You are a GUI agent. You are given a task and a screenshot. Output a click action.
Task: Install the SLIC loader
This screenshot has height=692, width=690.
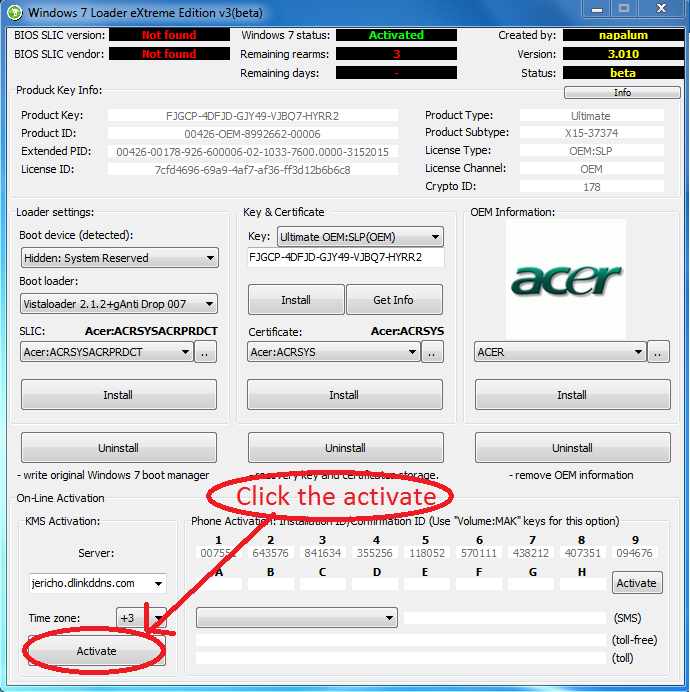click(119, 395)
